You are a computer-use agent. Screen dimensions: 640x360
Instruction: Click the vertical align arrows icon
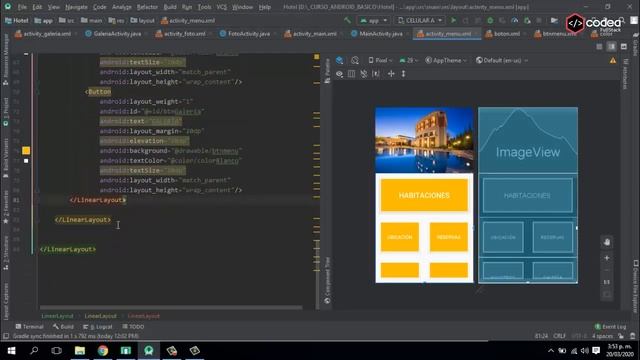[403, 74]
